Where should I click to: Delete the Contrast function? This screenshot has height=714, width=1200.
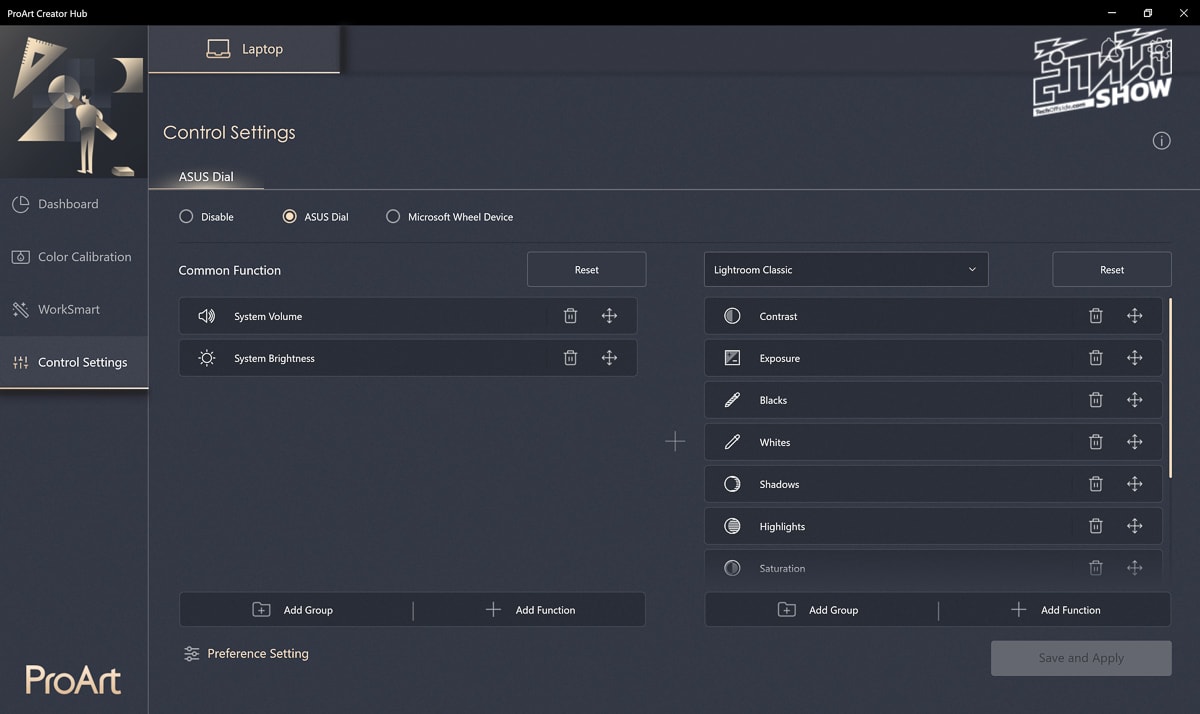pyautogui.click(x=1096, y=316)
